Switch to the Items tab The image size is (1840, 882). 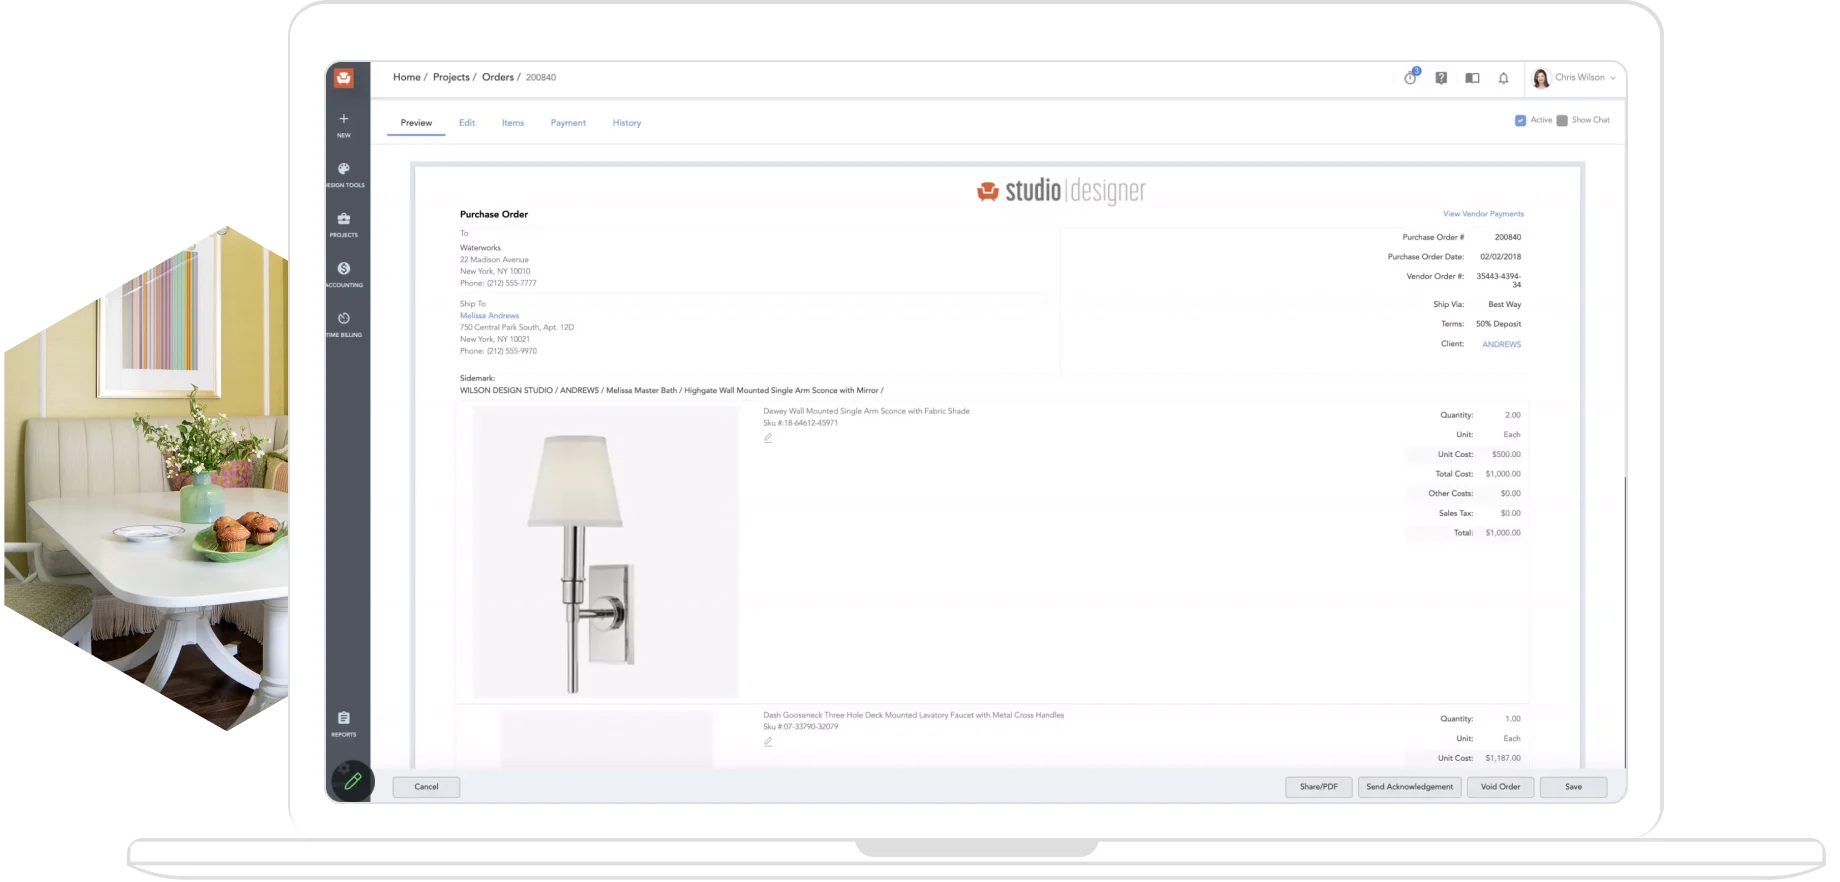click(513, 123)
